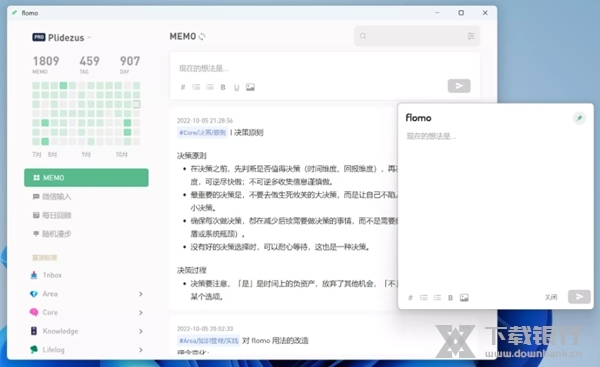Click timestamp 2022-10-05 20:52:33
600x367 pixels.
click(x=205, y=328)
